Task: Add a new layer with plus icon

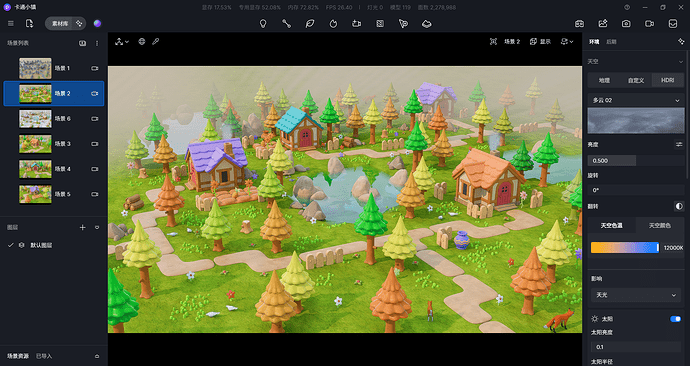Action: [x=82, y=227]
